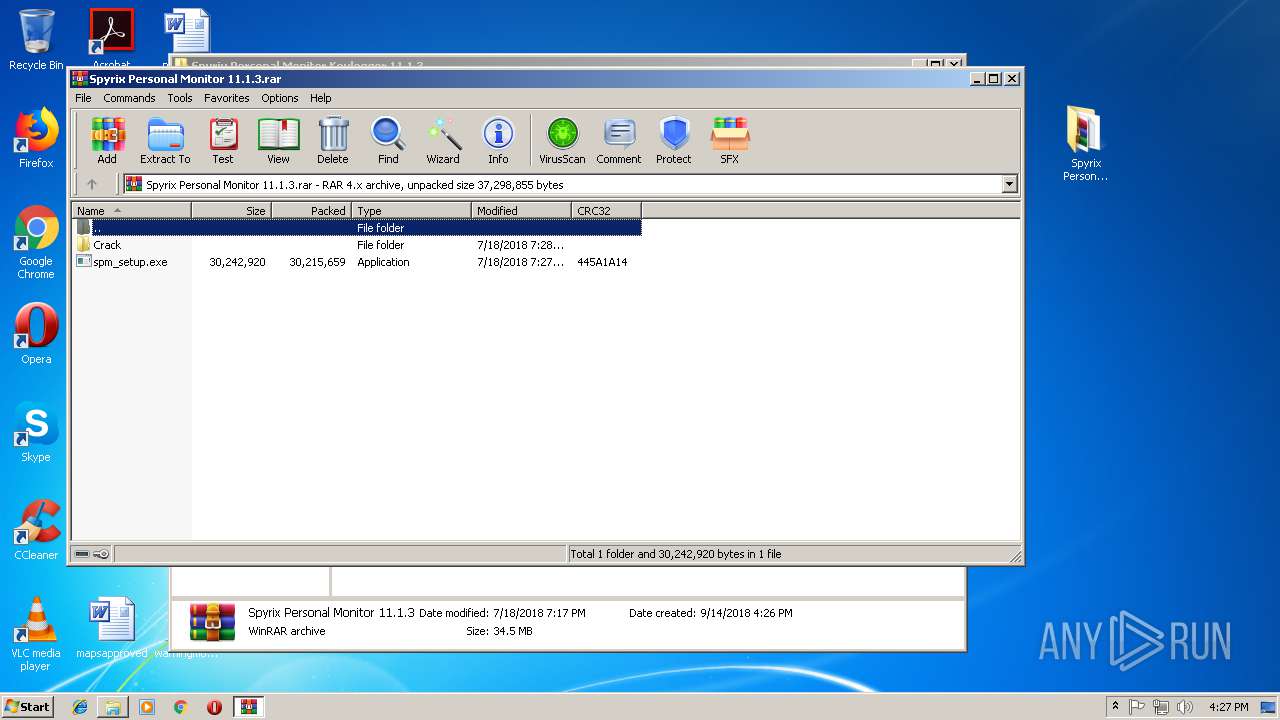Viewport: 1280px width, 720px height.
Task: Open the Commands menu
Action: [x=129, y=98]
